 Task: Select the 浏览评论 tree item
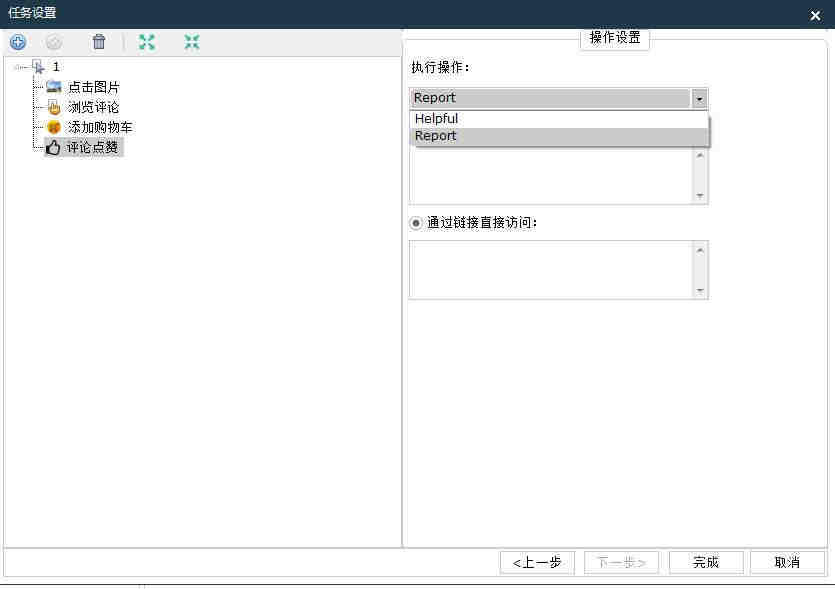pyautogui.click(x=93, y=107)
